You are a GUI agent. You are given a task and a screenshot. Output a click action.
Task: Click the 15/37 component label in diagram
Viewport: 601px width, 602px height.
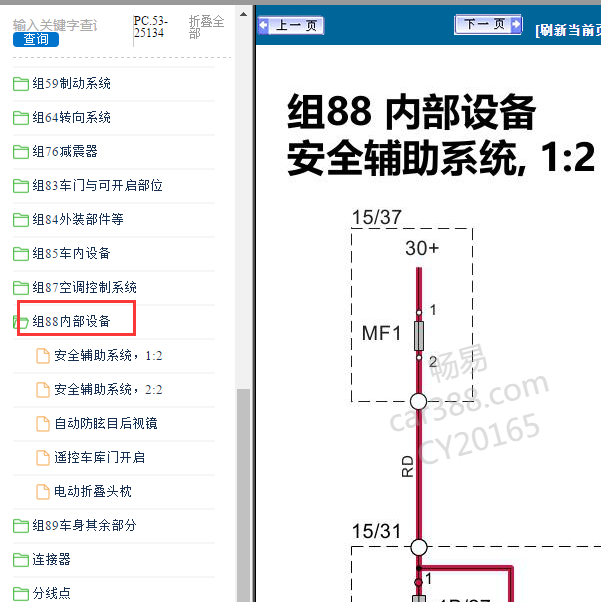pos(377,217)
